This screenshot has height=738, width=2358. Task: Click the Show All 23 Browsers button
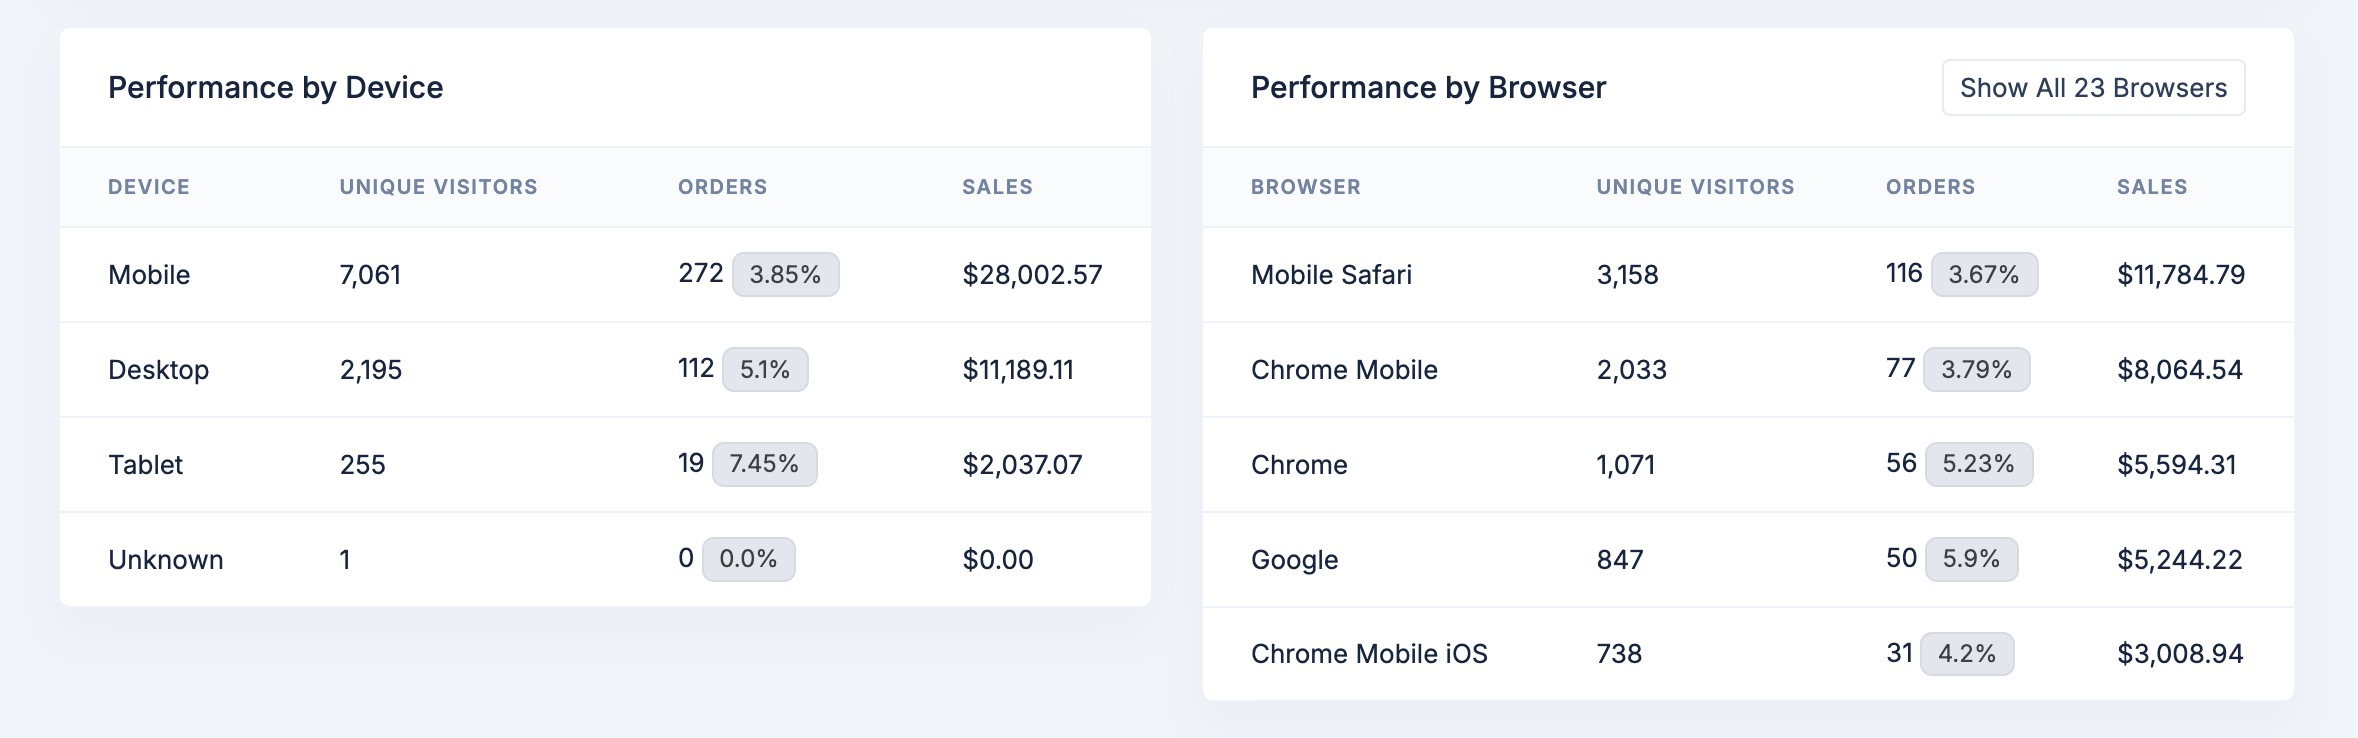[2093, 88]
